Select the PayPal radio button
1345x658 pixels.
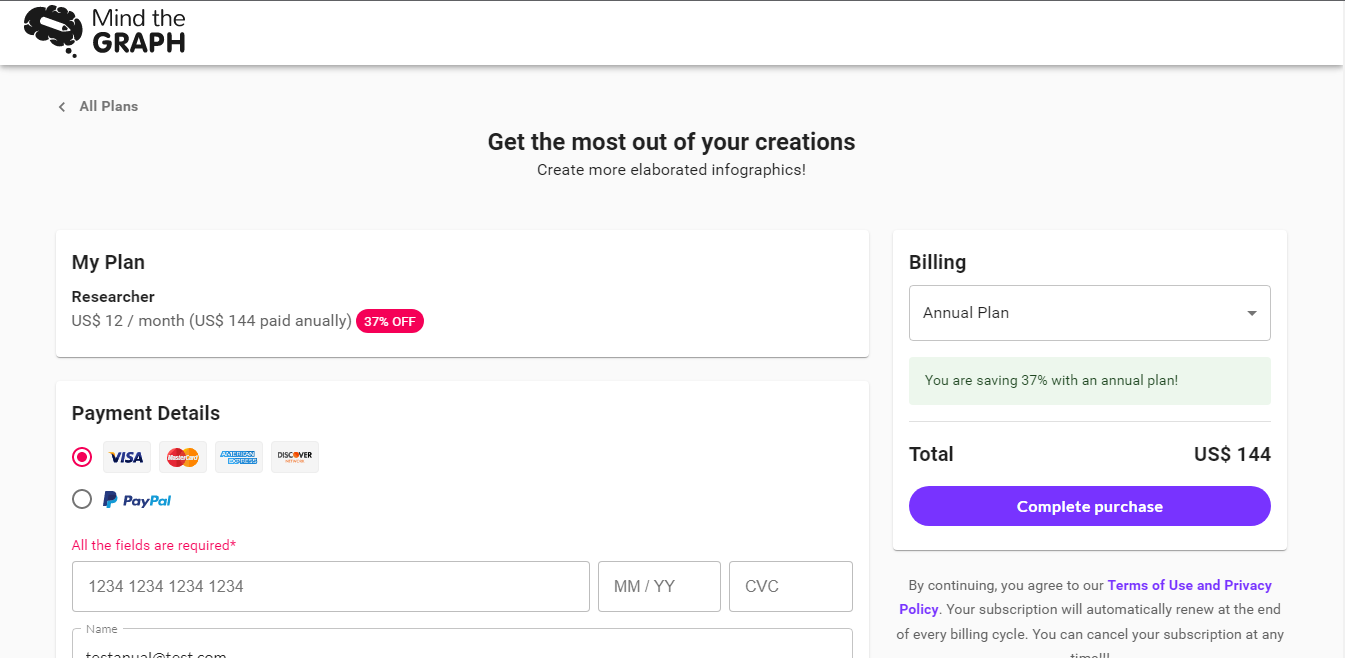[82, 499]
